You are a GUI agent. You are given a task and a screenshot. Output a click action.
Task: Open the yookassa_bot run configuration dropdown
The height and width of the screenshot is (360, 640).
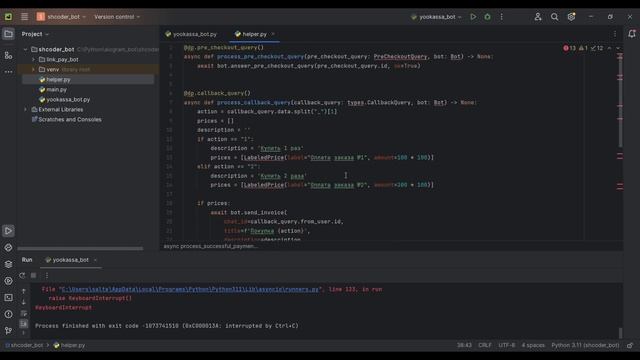436,17
